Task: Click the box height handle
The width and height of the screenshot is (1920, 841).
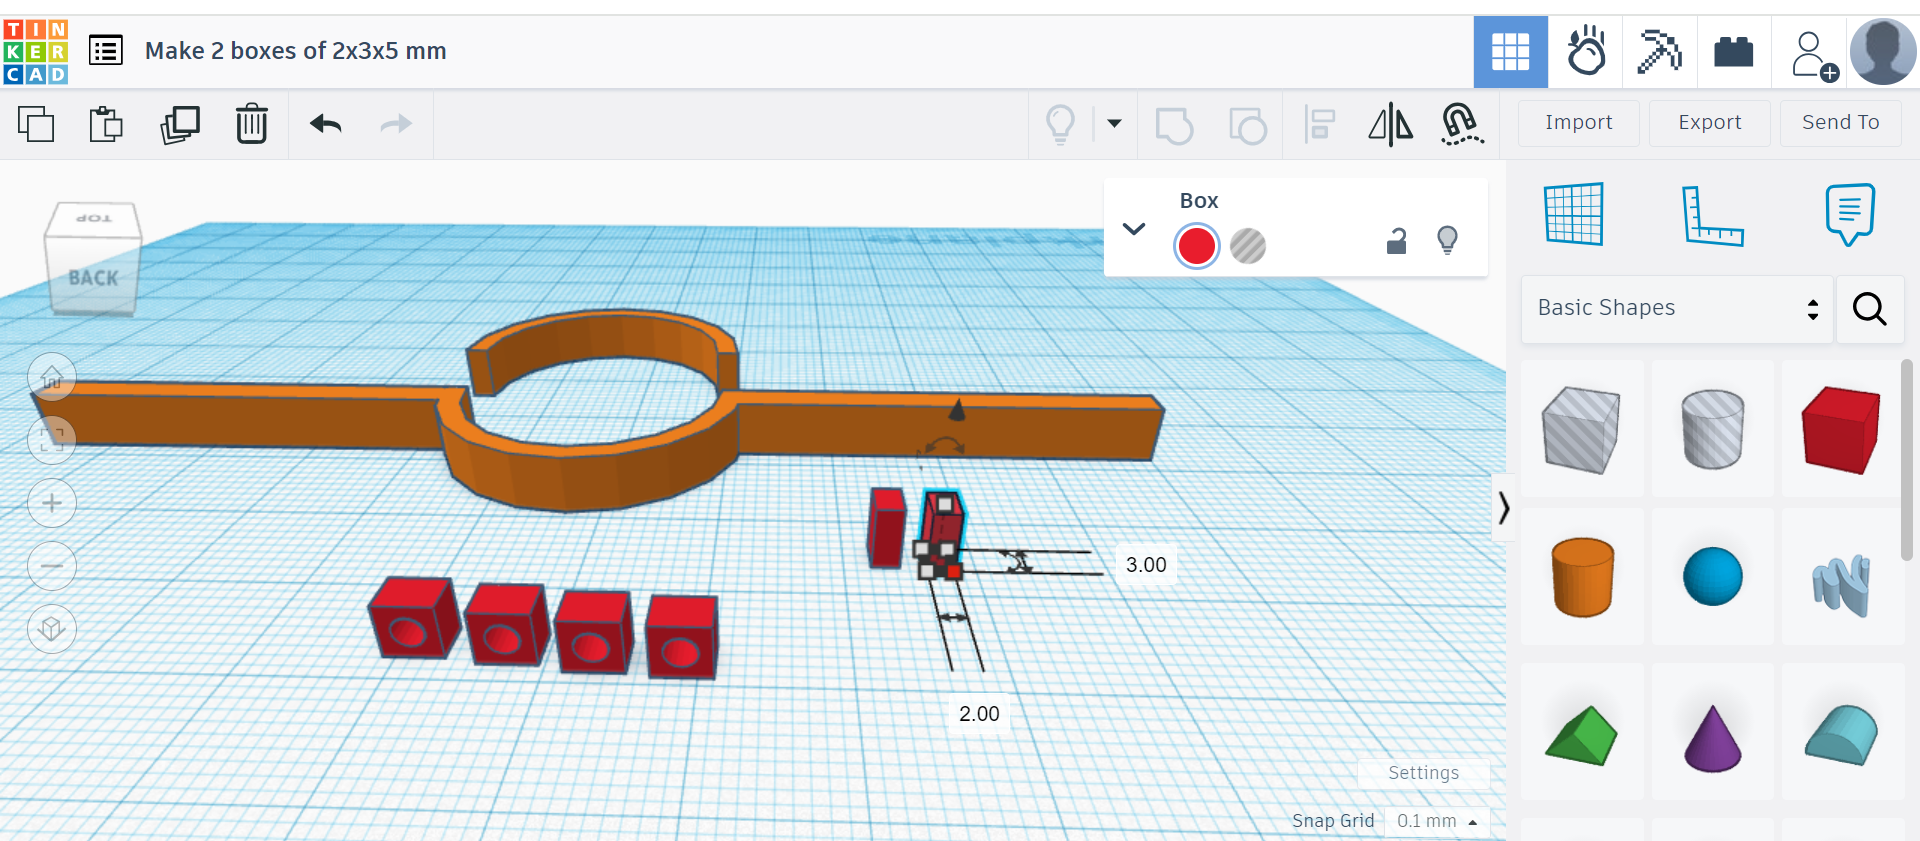Action: point(944,504)
